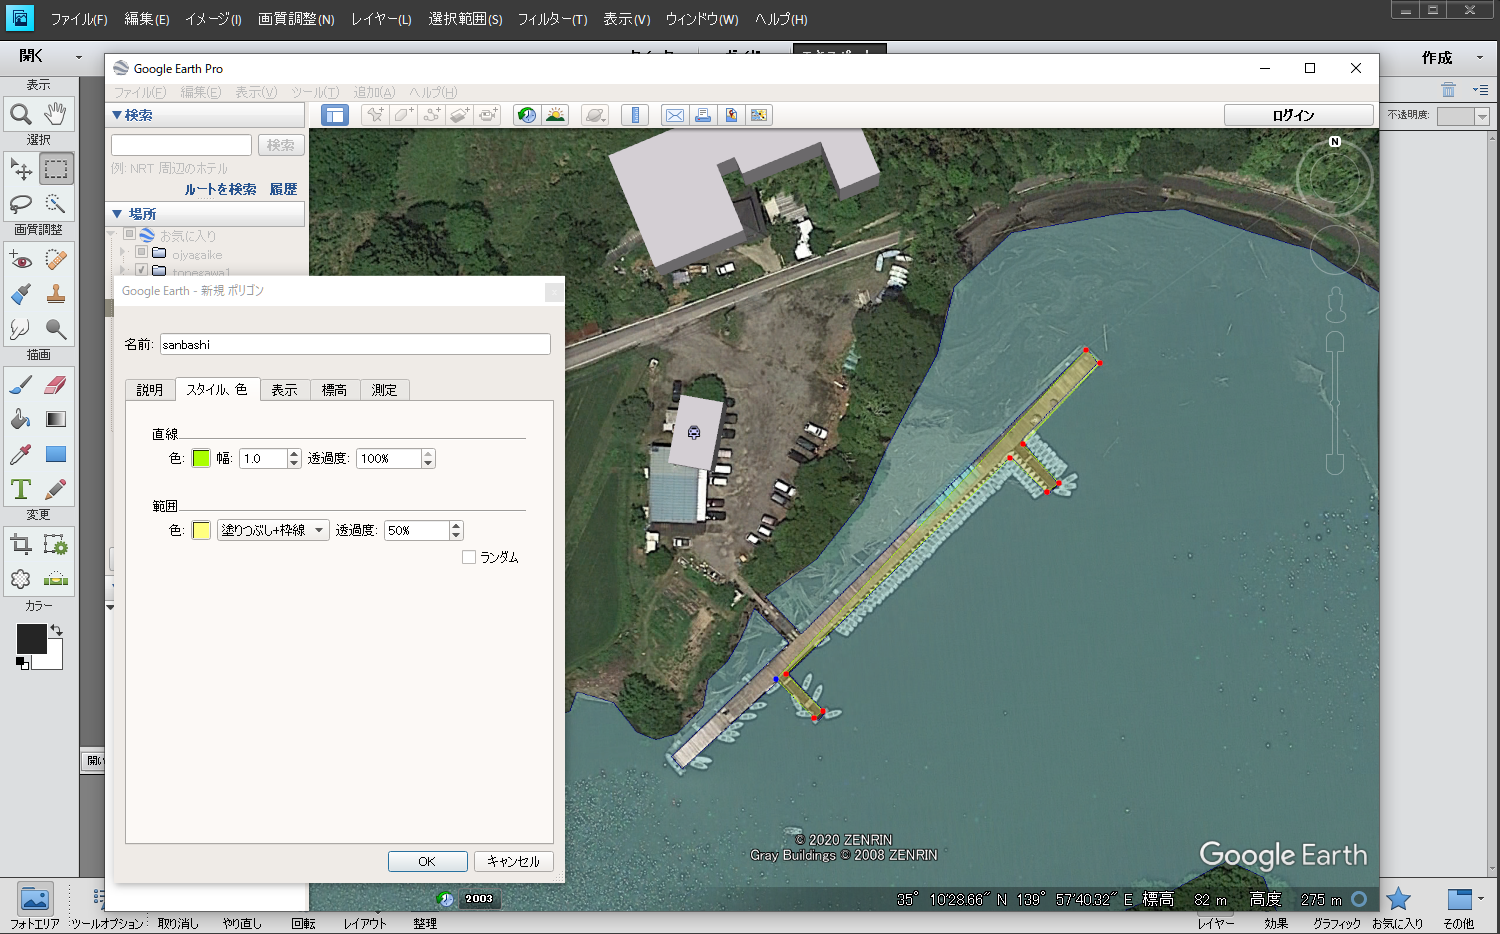Click the ruler icon in Google Earth toolbar
Screen dimensions: 1500x934
635,115
